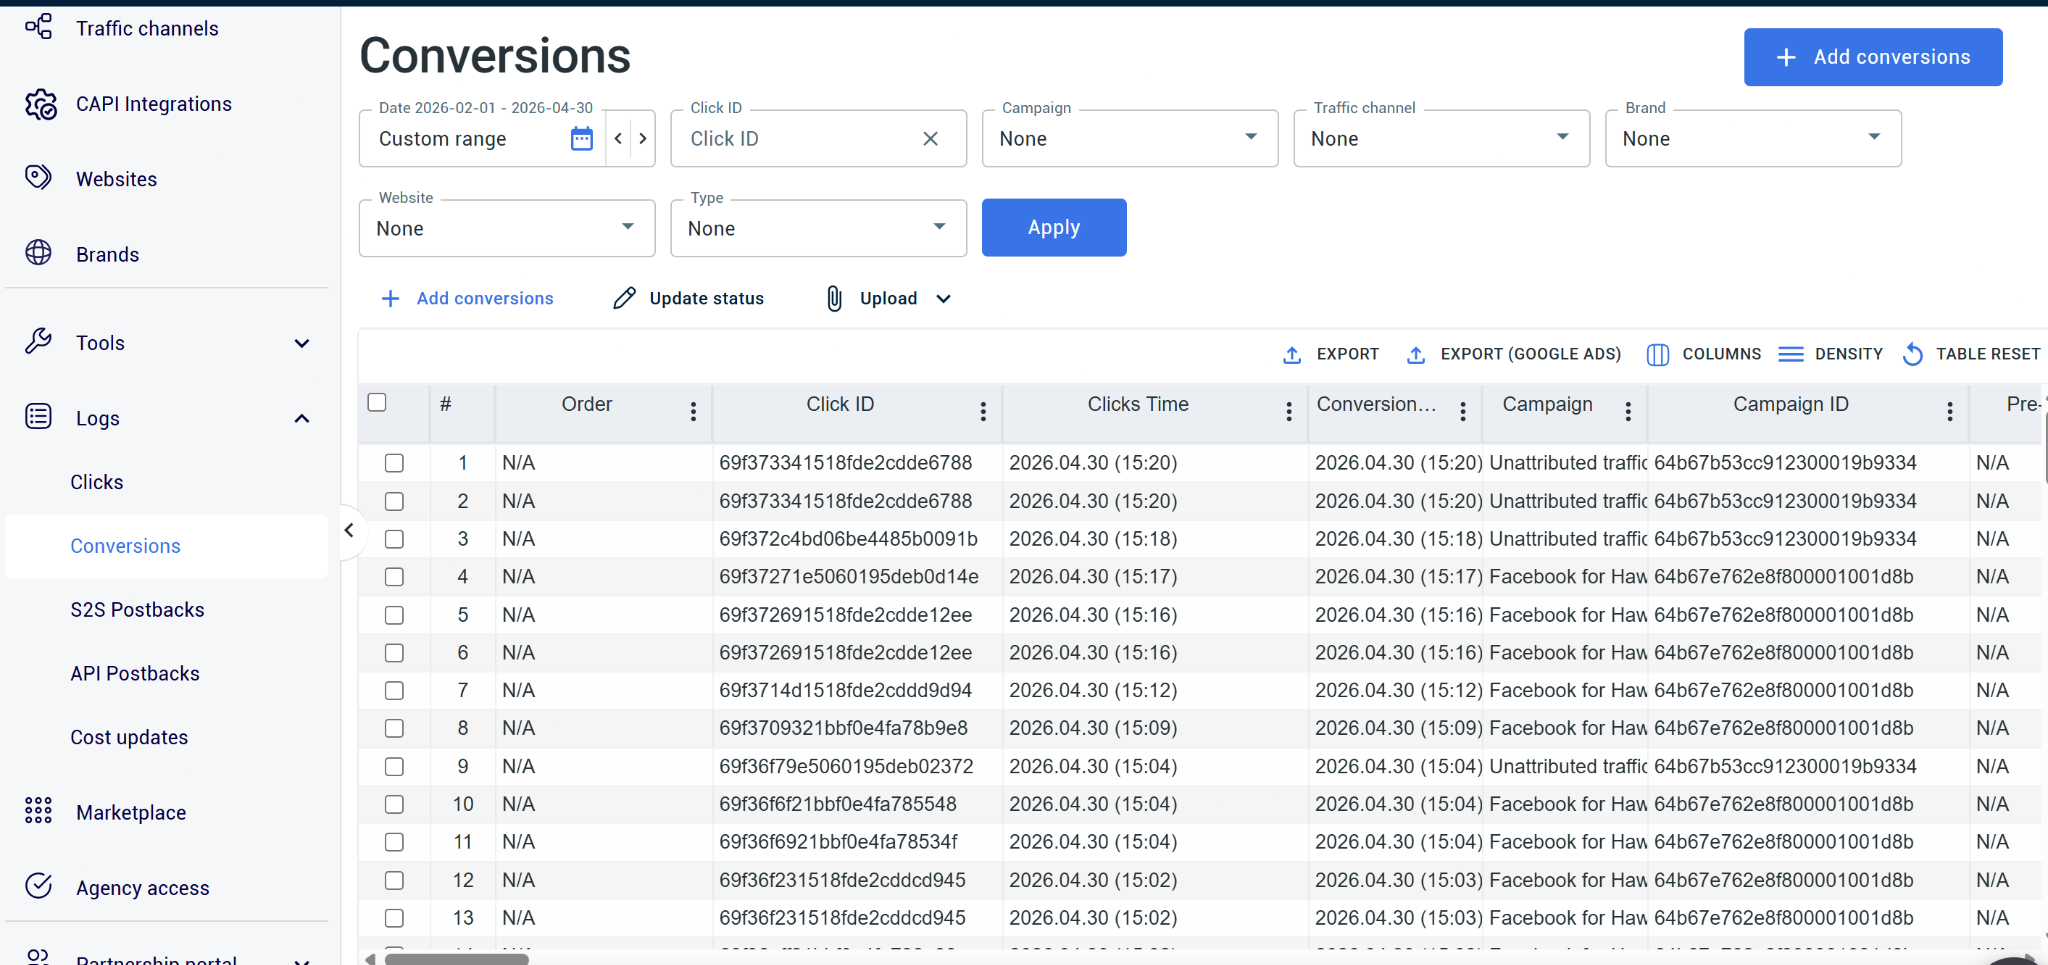
Task: Click the Tools wrench icon
Action: [x=39, y=341]
